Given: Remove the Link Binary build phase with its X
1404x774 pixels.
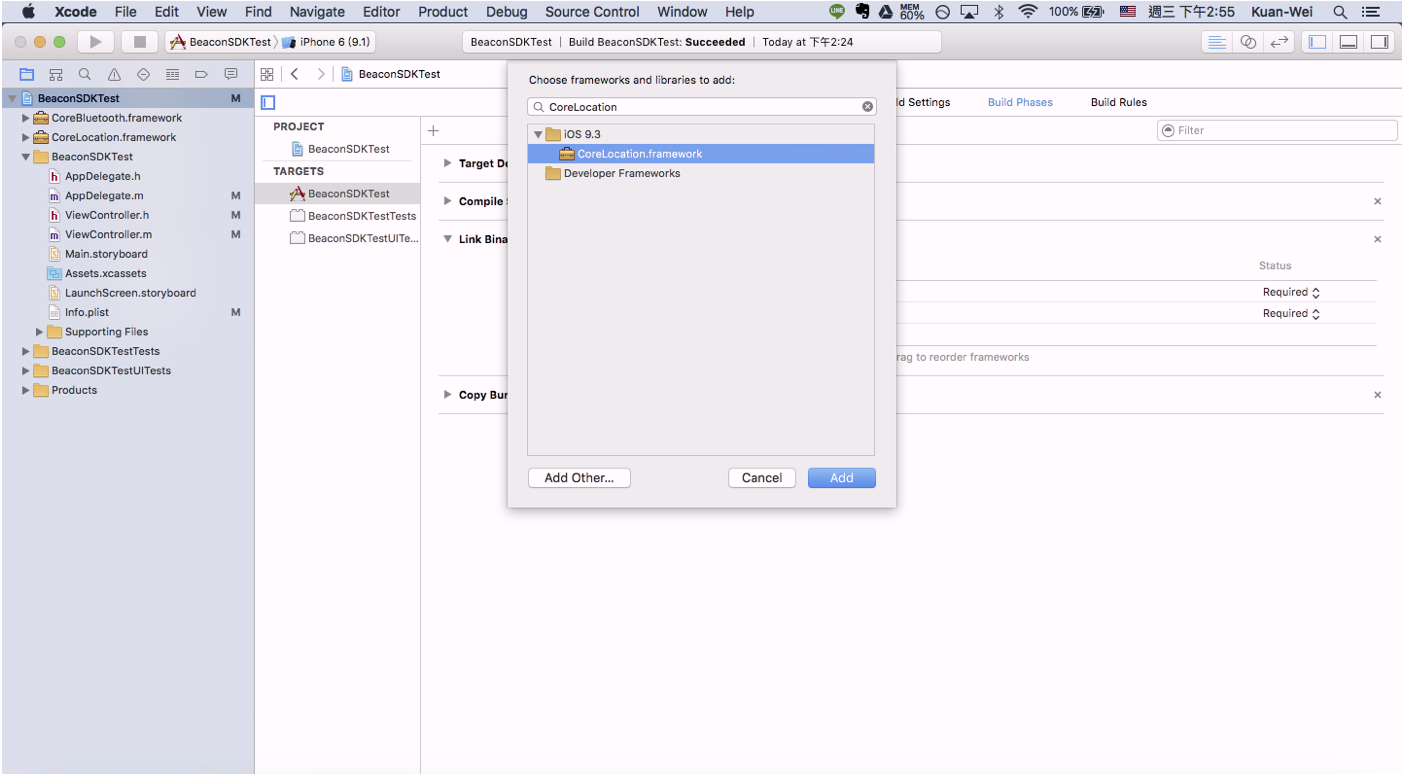Looking at the screenshot, I should pyautogui.click(x=1377, y=240).
